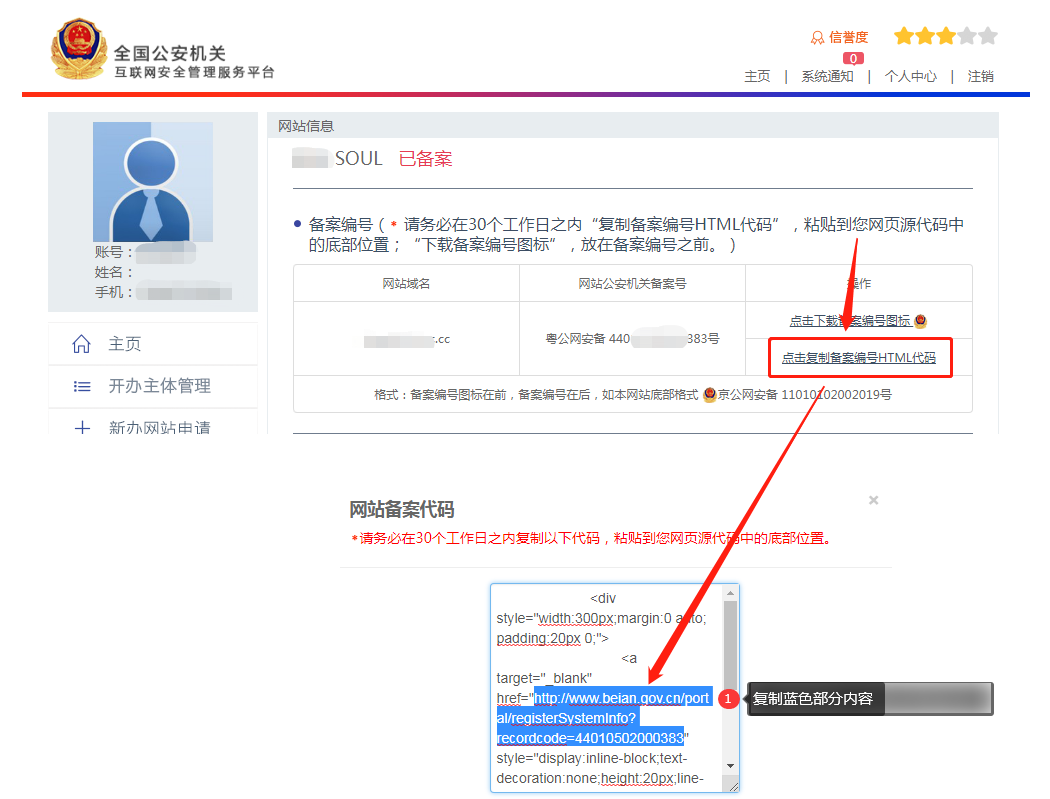The width and height of the screenshot is (1050, 799).
Task: Click badge icon in format example row
Action: 709,394
